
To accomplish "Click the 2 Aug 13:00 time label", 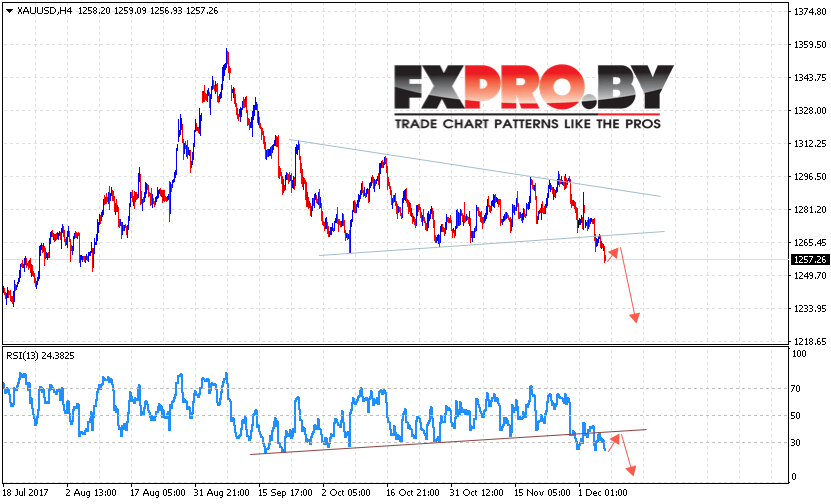I will 91,492.
